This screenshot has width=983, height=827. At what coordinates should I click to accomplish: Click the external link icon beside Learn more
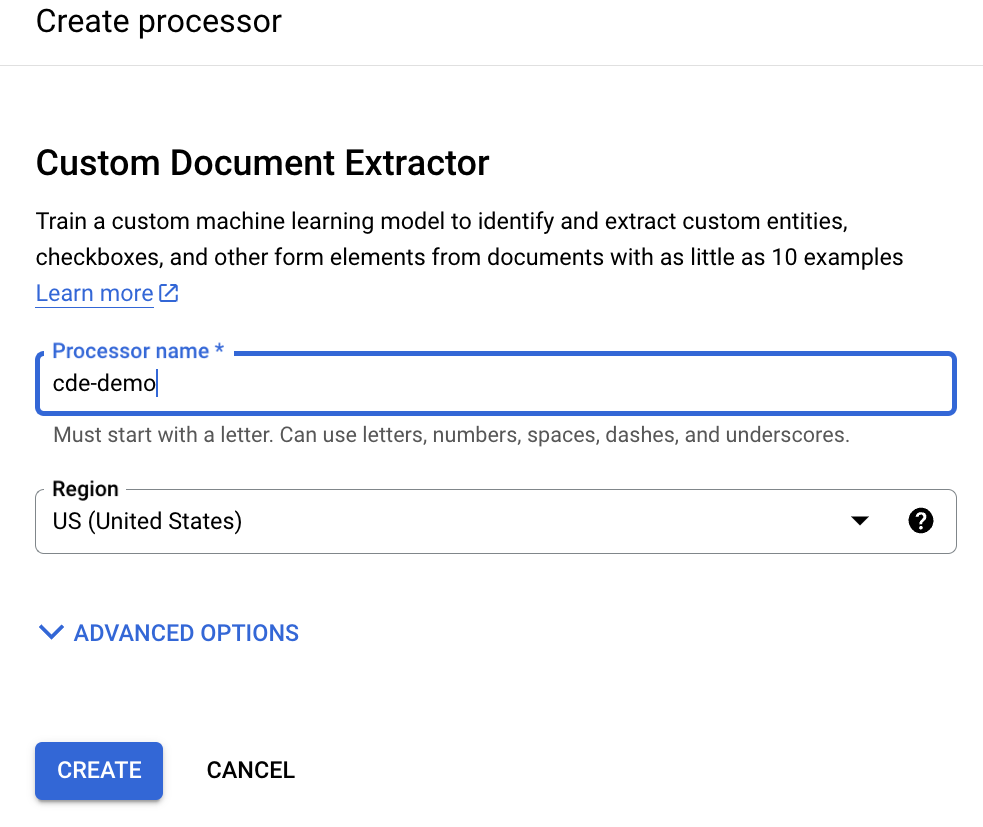coord(169,293)
